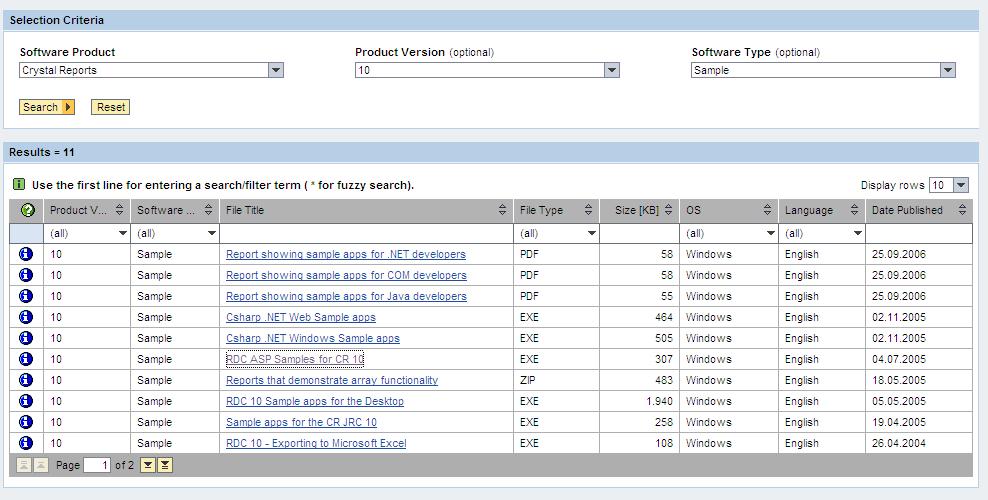Open the File Type column filter dropdown

592,233
